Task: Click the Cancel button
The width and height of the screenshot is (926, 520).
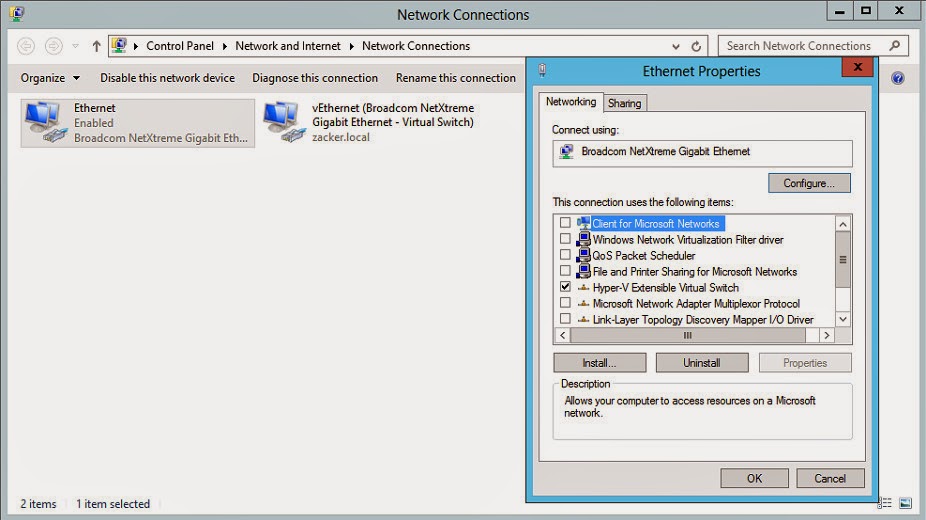Action: 830,478
